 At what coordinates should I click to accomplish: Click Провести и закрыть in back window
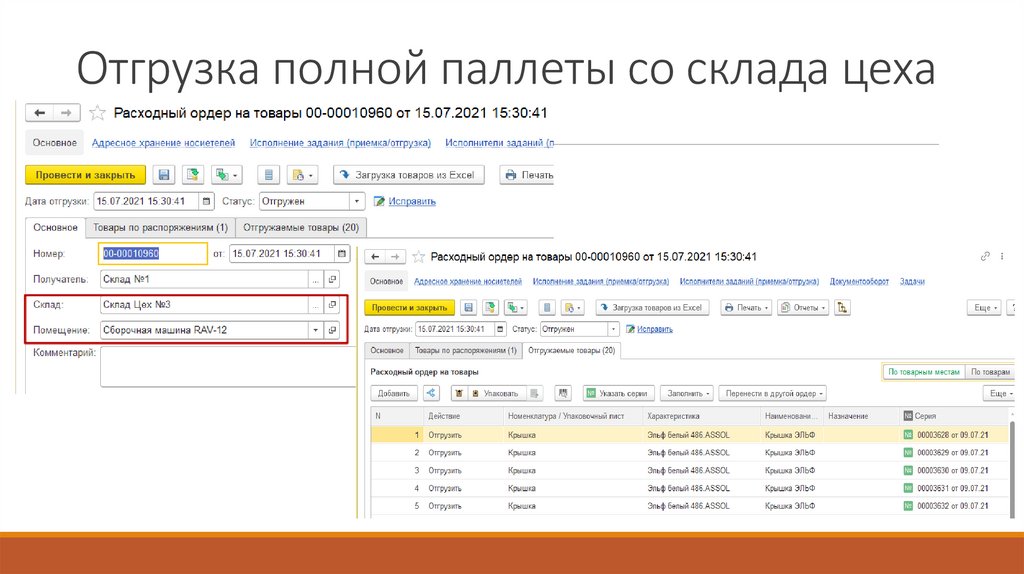[85, 175]
